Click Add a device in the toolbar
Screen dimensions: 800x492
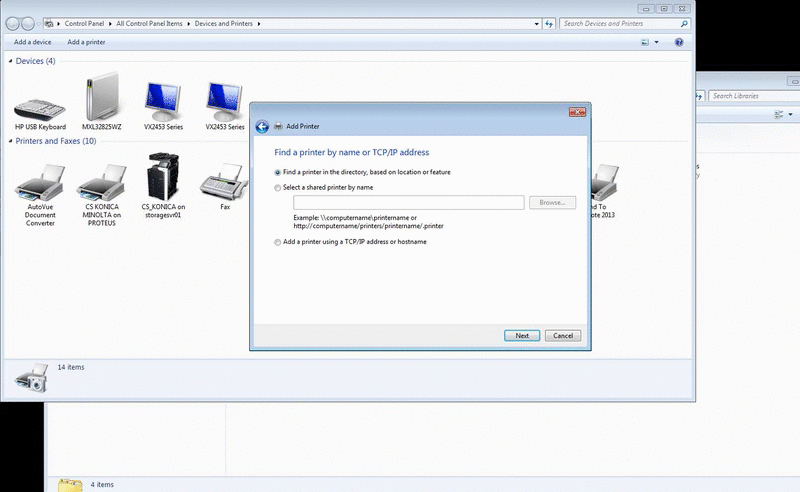[33, 42]
